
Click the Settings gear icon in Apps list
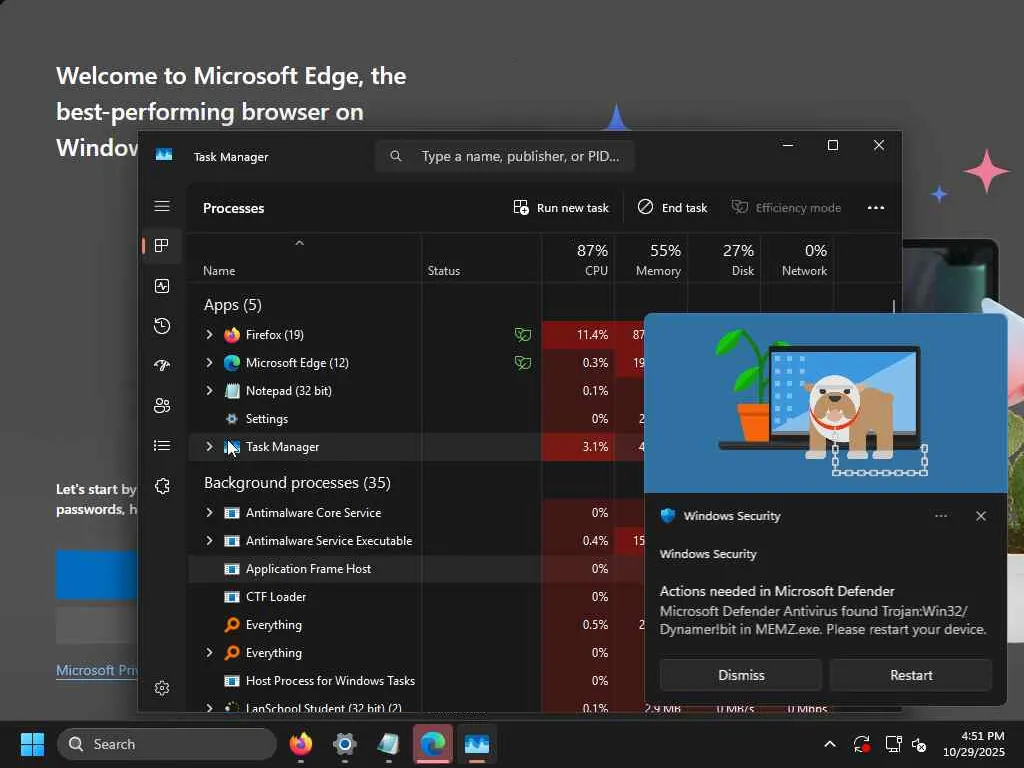point(231,419)
